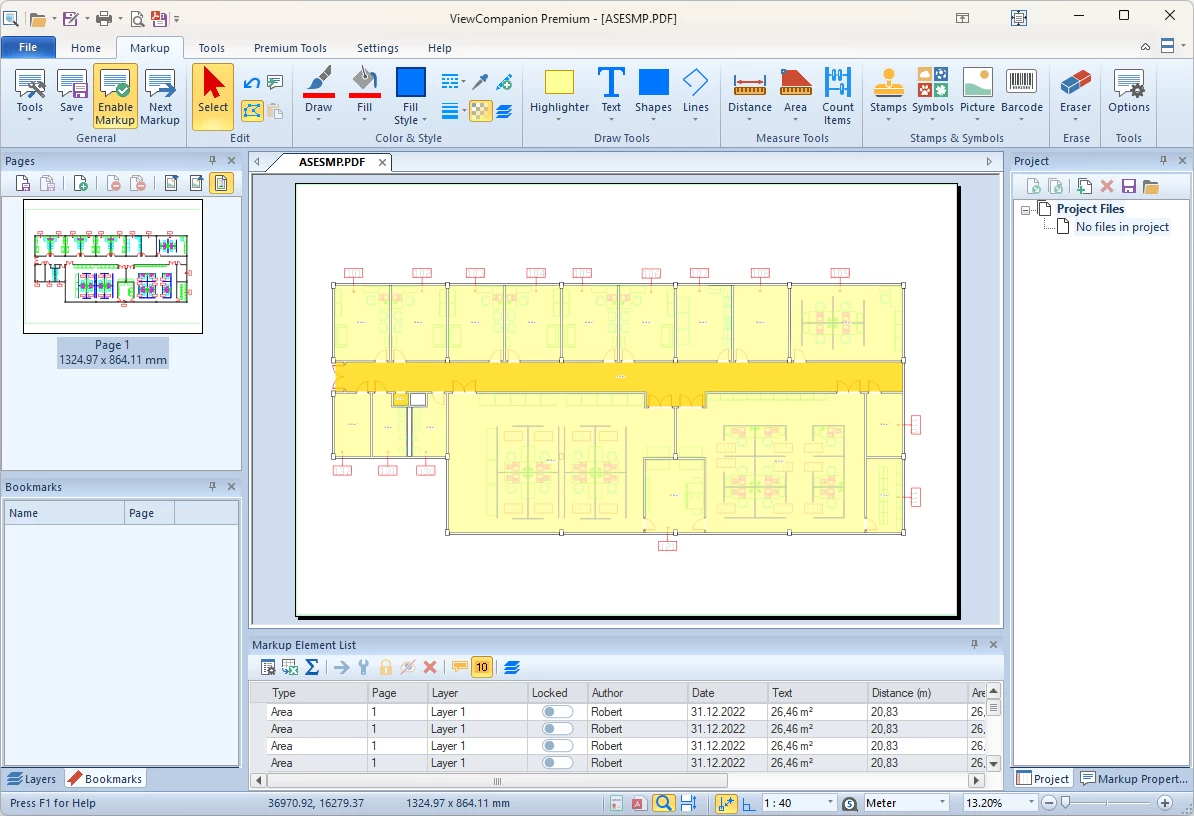Image resolution: width=1194 pixels, height=816 pixels.
Task: Open the Lines dropdown
Action: (695, 120)
